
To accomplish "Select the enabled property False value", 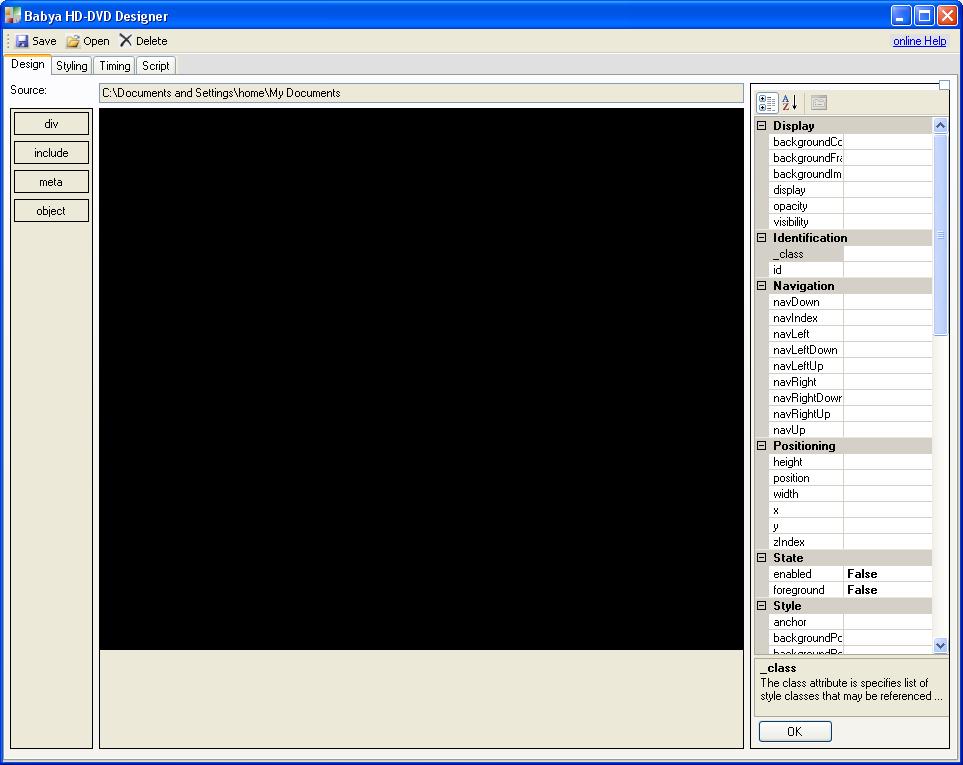I will pyautogui.click(x=887, y=574).
